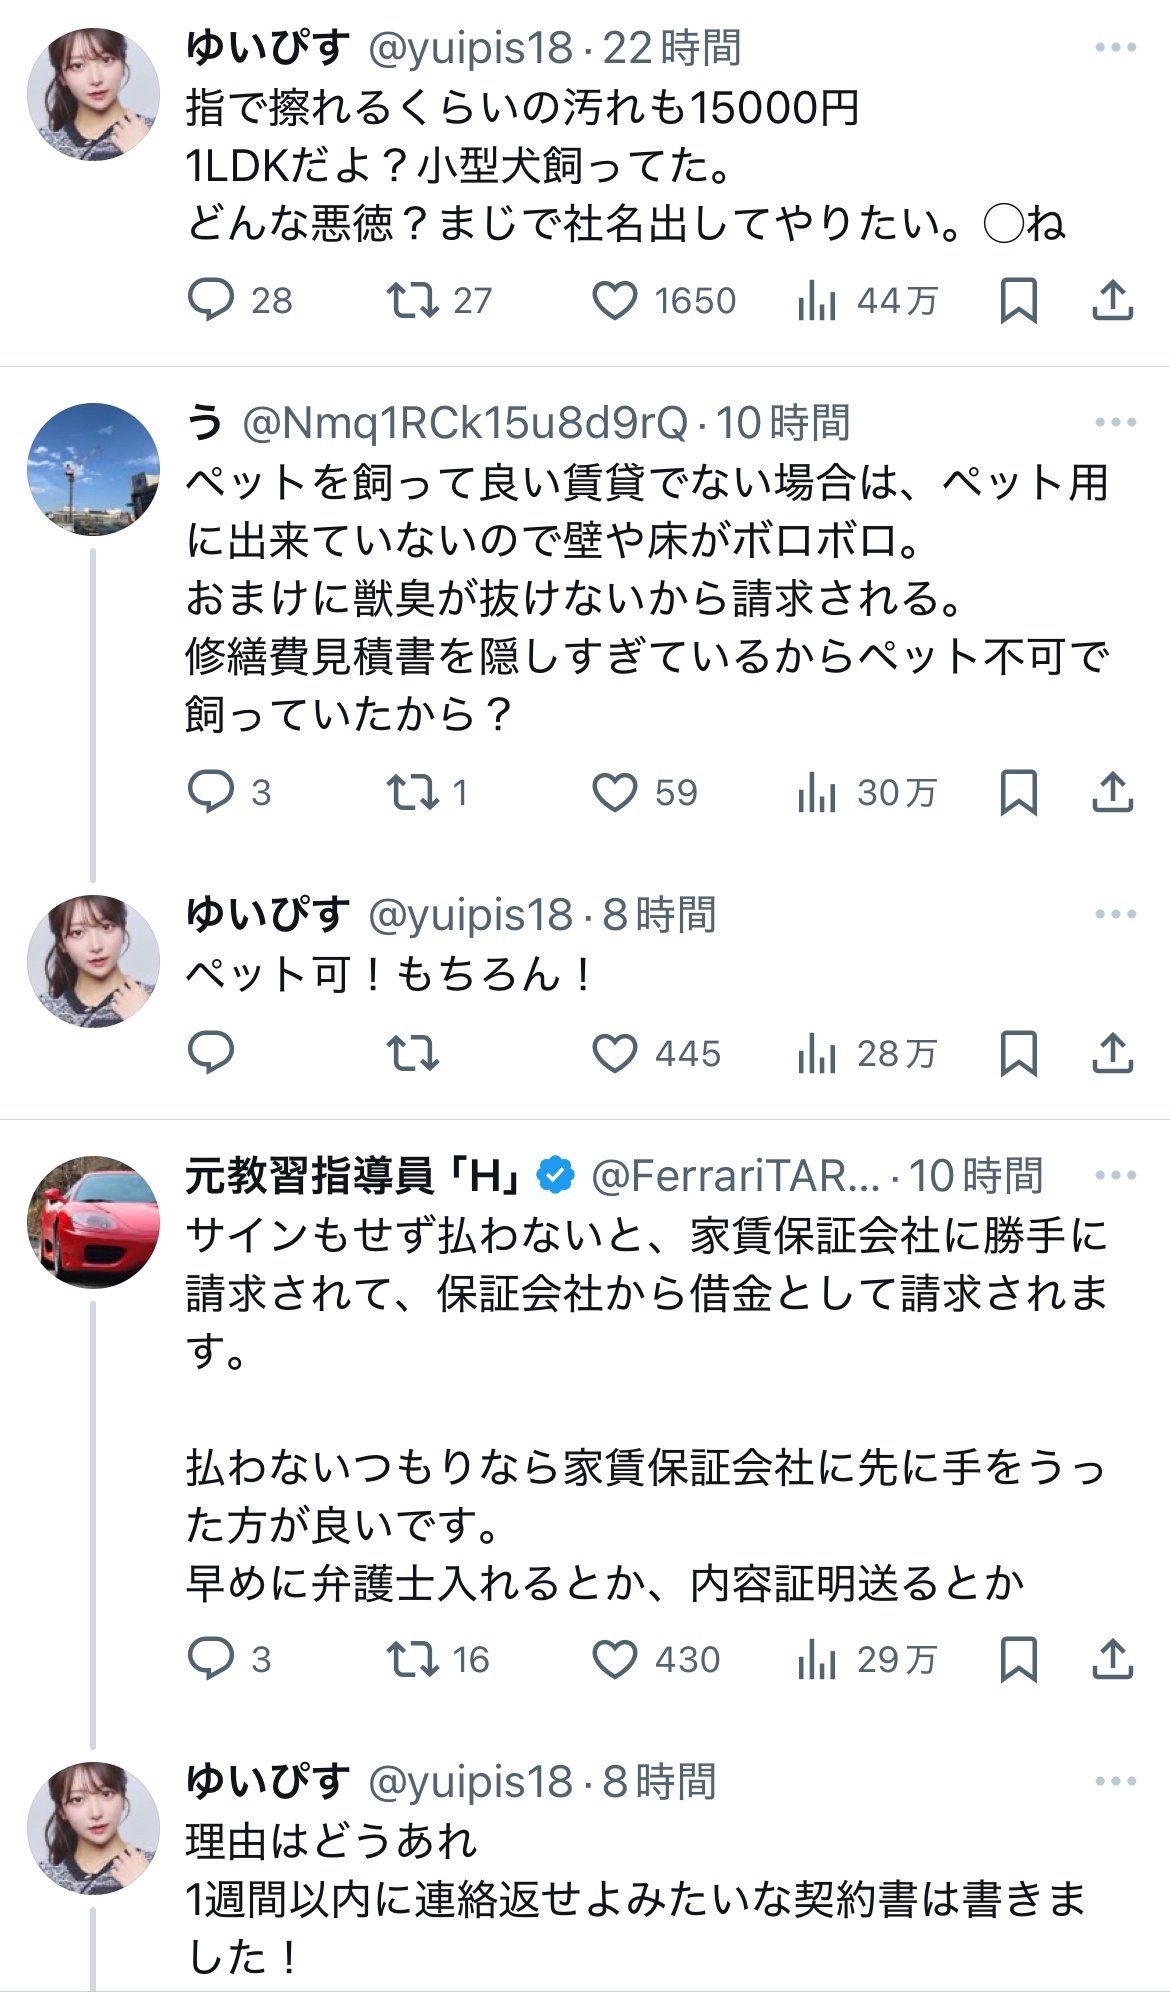Share the first post about 15000円
This screenshot has height=1992, width=1170.
pyautogui.click(x=1112, y=300)
